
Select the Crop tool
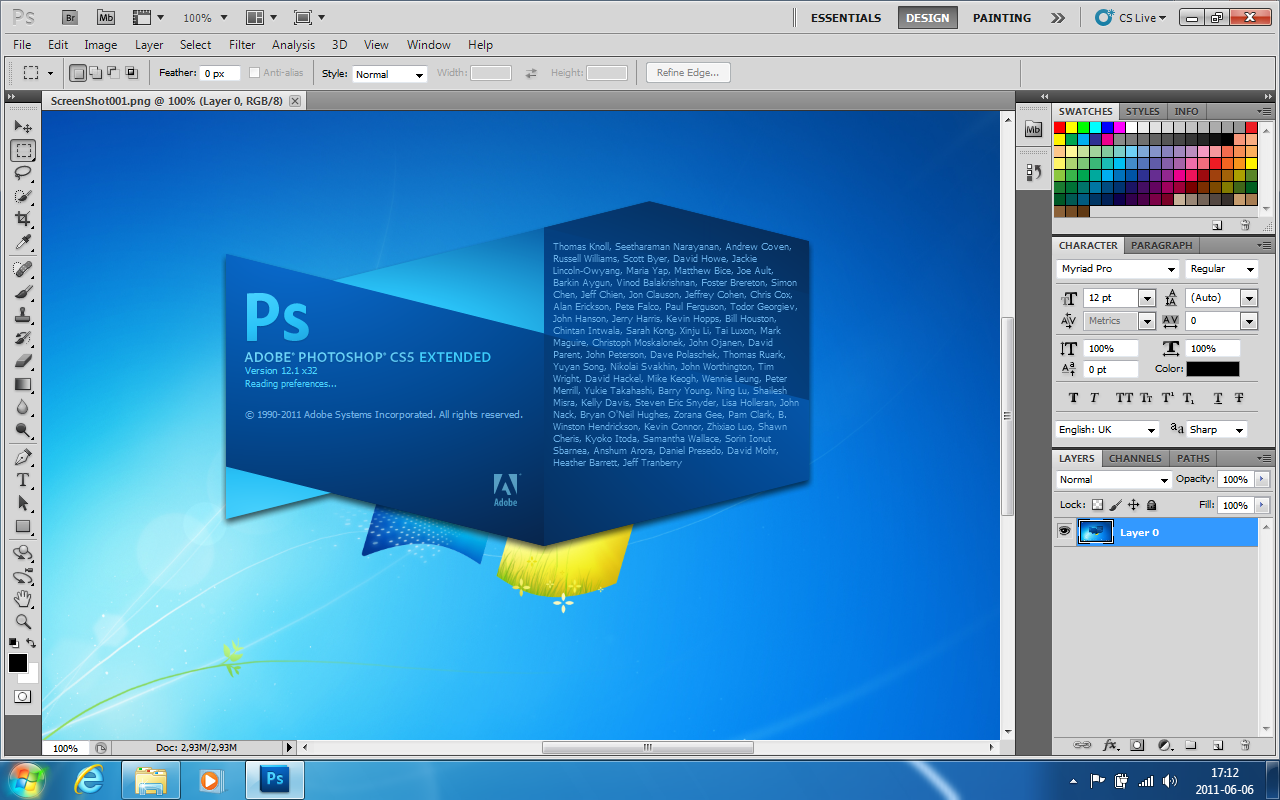[x=23, y=219]
